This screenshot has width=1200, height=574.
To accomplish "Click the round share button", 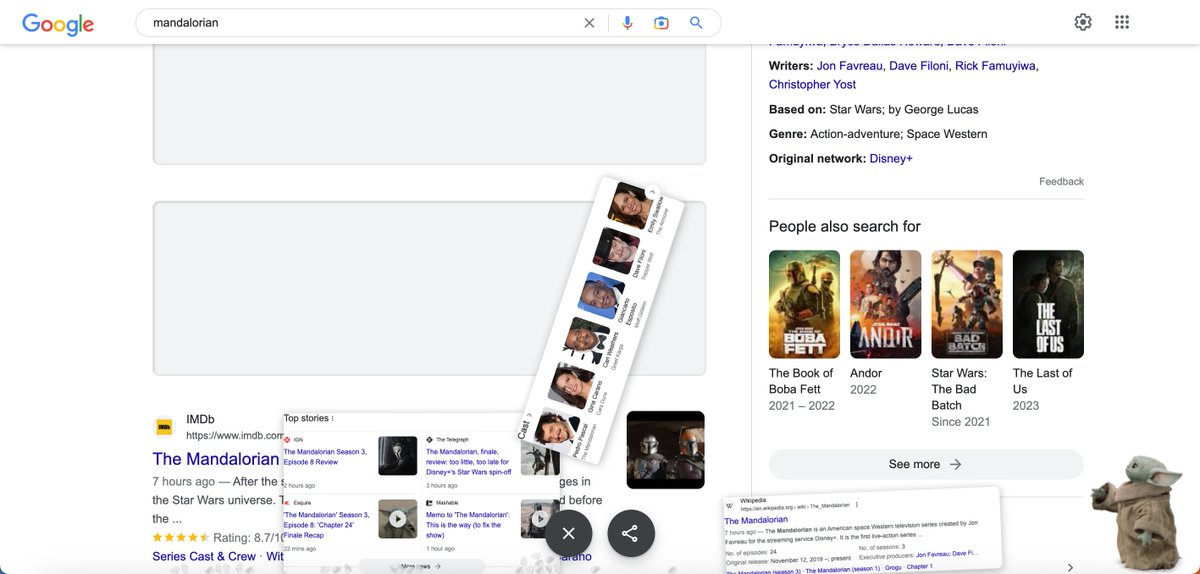I will [x=630, y=533].
